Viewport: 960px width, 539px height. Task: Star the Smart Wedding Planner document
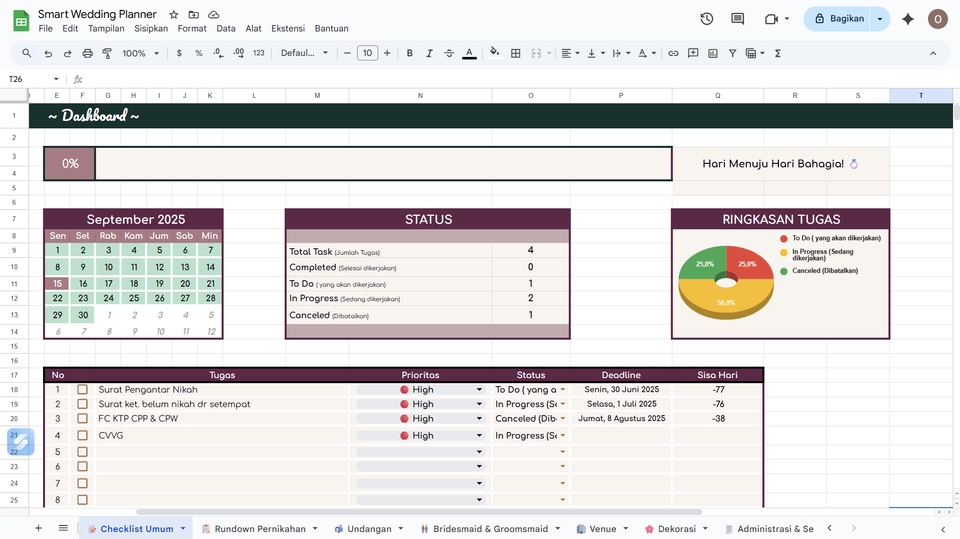click(x=174, y=14)
